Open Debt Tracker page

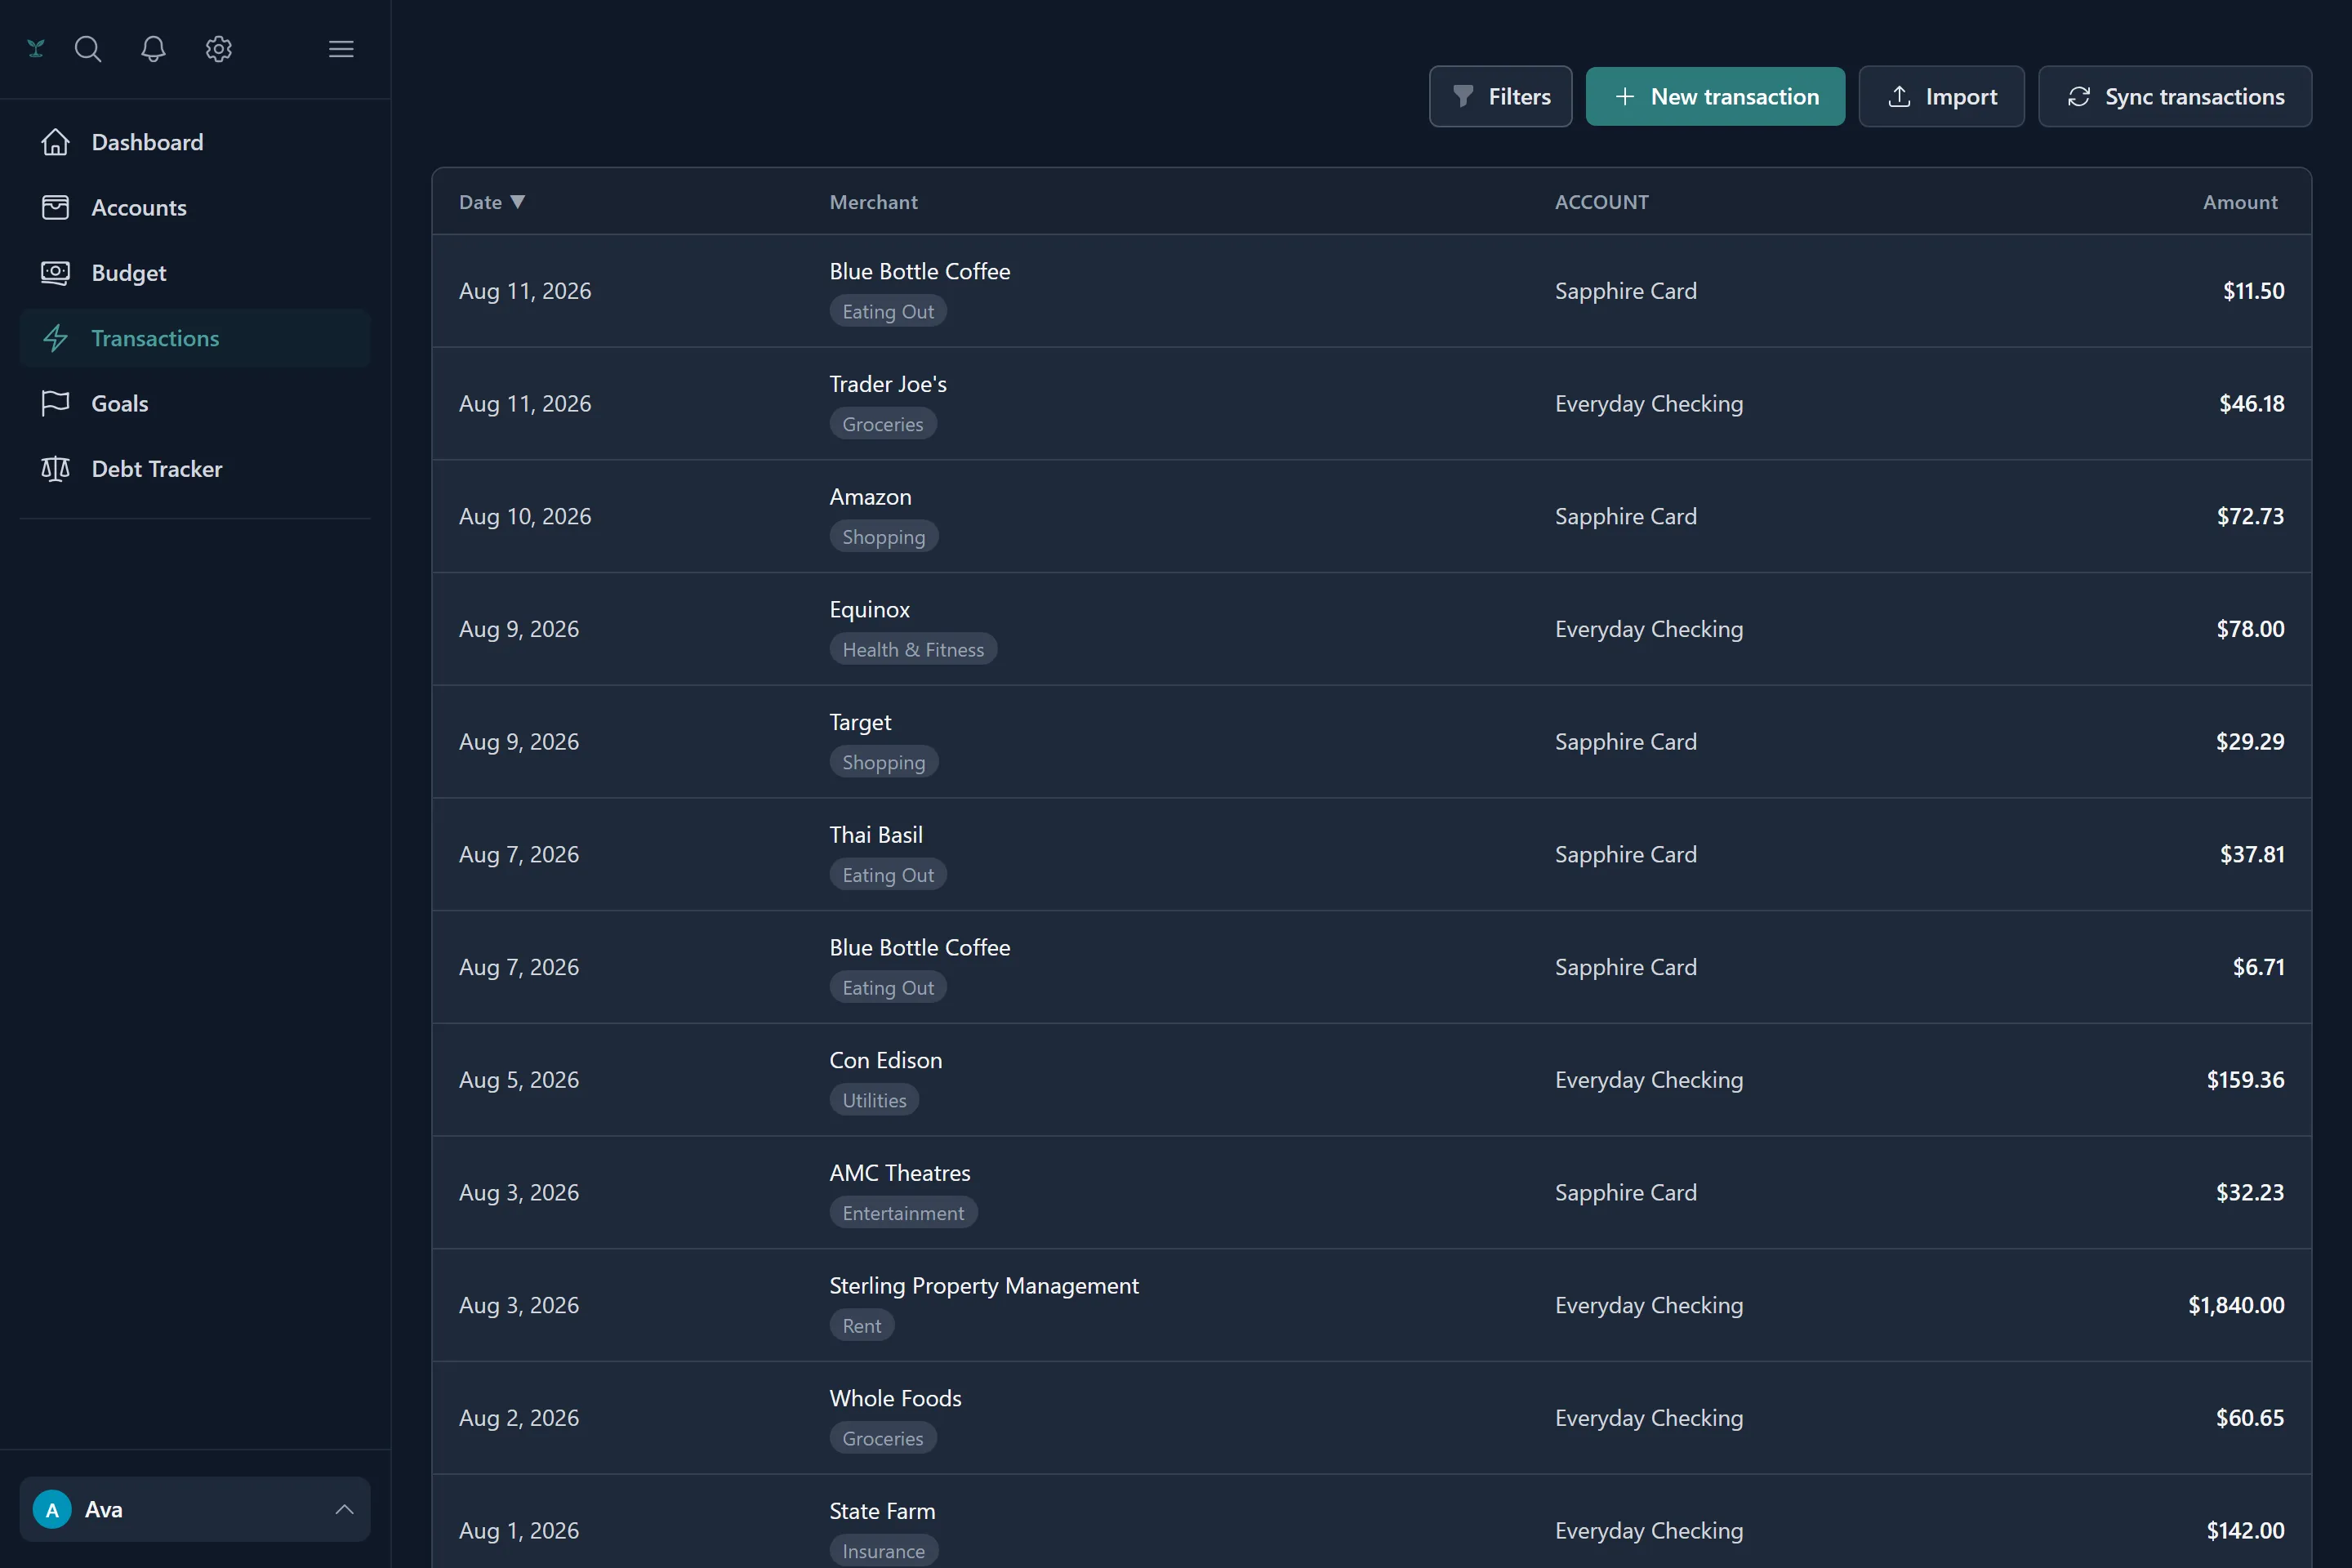tap(195, 469)
